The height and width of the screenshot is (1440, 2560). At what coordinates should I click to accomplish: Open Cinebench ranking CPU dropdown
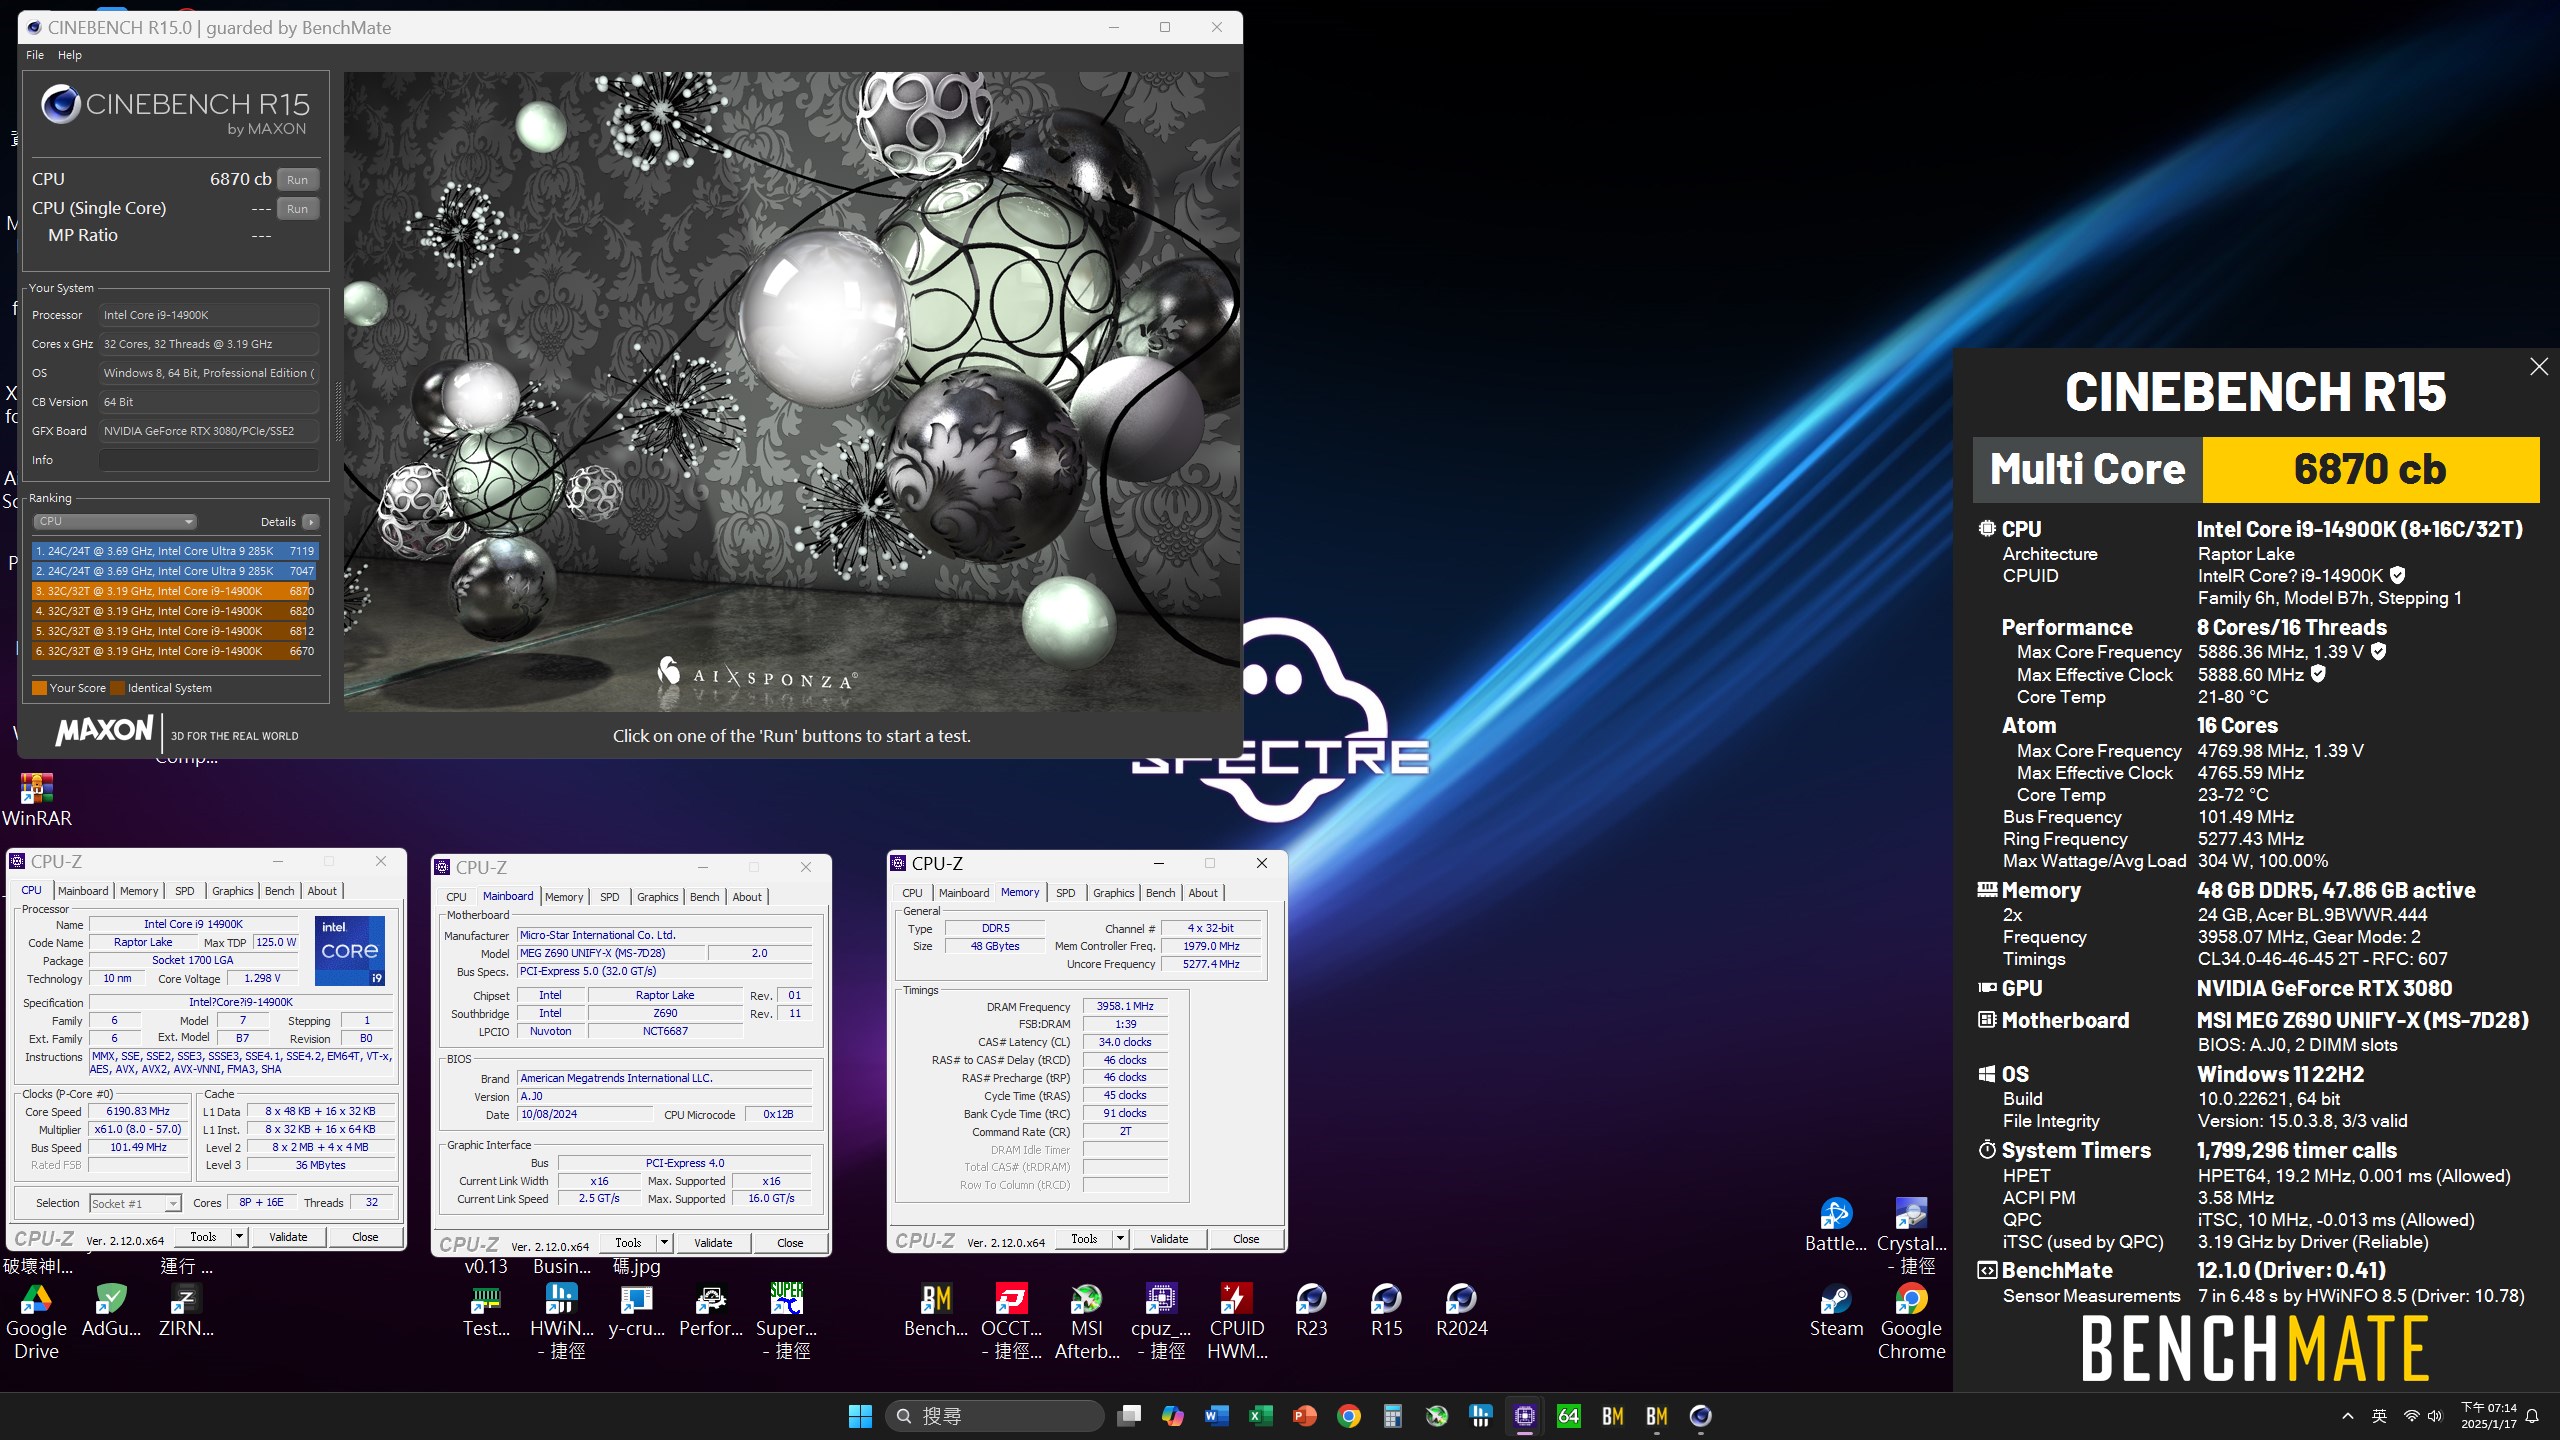point(115,521)
